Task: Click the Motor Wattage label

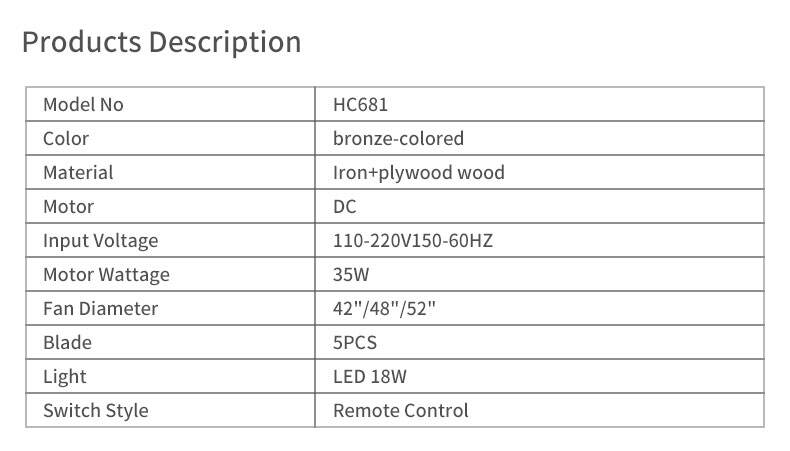Action: click(106, 275)
